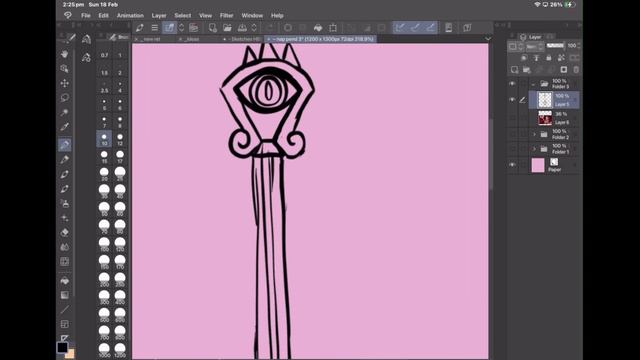The height and width of the screenshot is (360, 640).
Task: Toggle visibility eye of Paper layer
Action: pyautogui.click(x=512, y=165)
